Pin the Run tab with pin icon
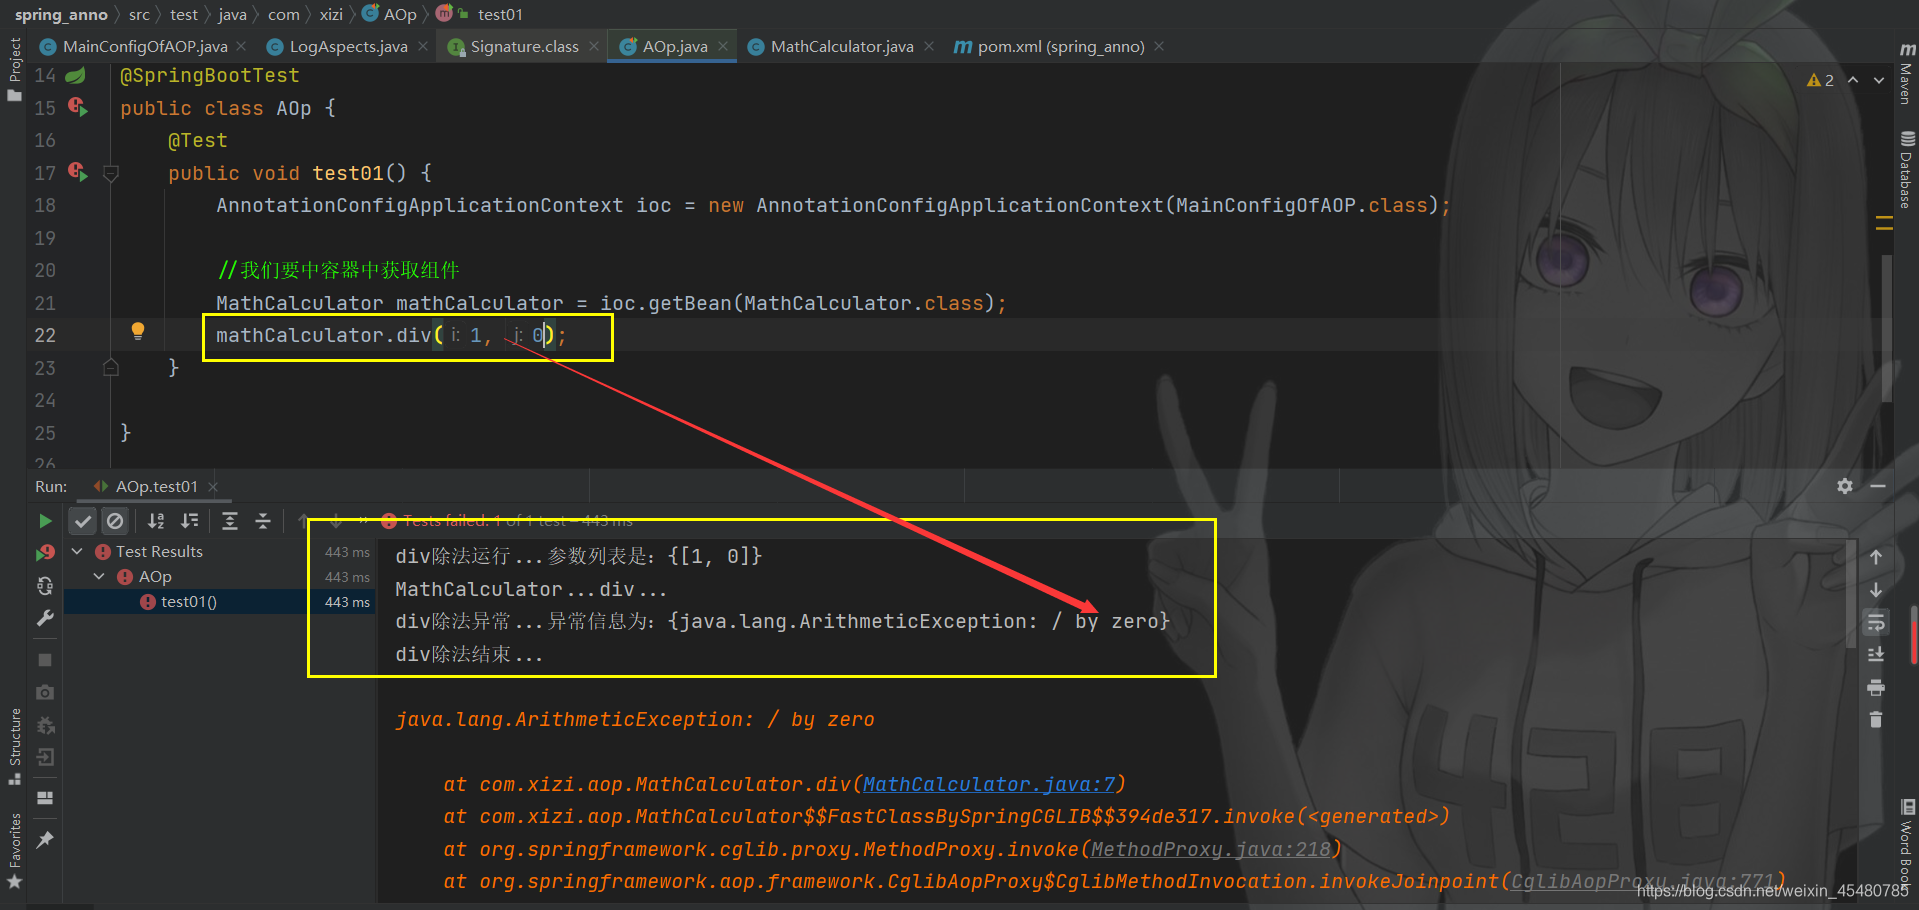 tap(45, 840)
